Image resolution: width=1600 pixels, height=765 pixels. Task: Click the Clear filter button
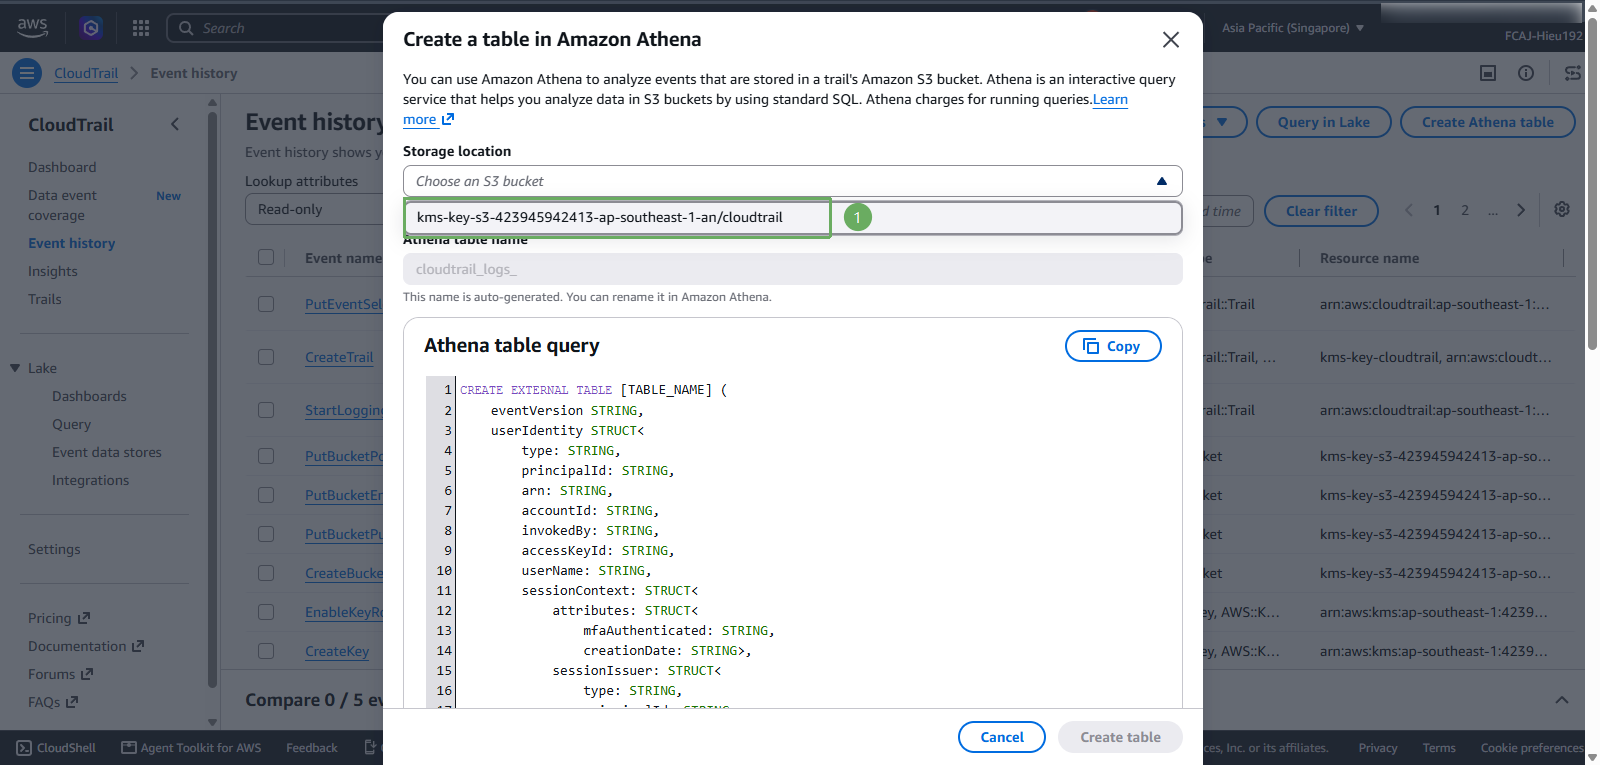1321,211
